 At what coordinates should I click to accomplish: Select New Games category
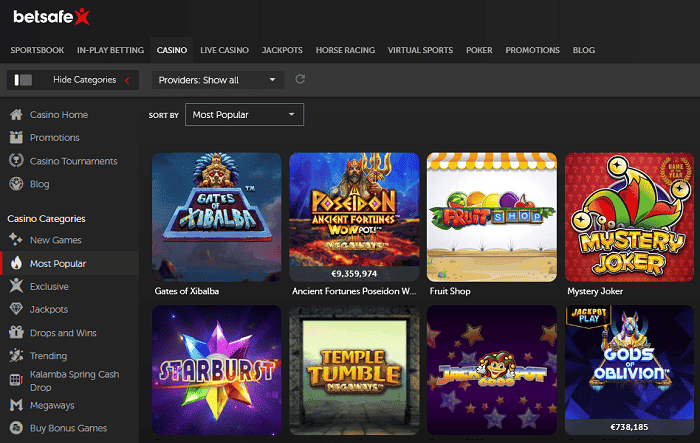56,240
